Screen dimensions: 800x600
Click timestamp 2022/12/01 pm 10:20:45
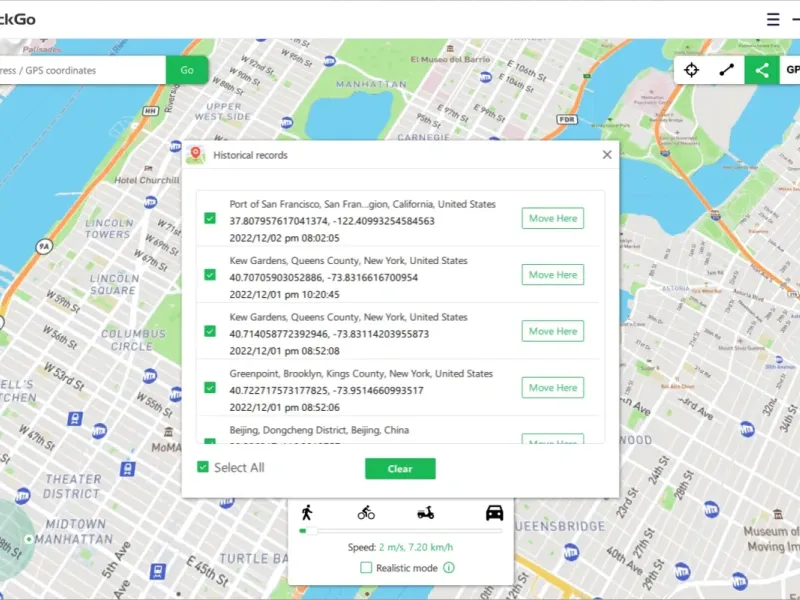point(284,295)
